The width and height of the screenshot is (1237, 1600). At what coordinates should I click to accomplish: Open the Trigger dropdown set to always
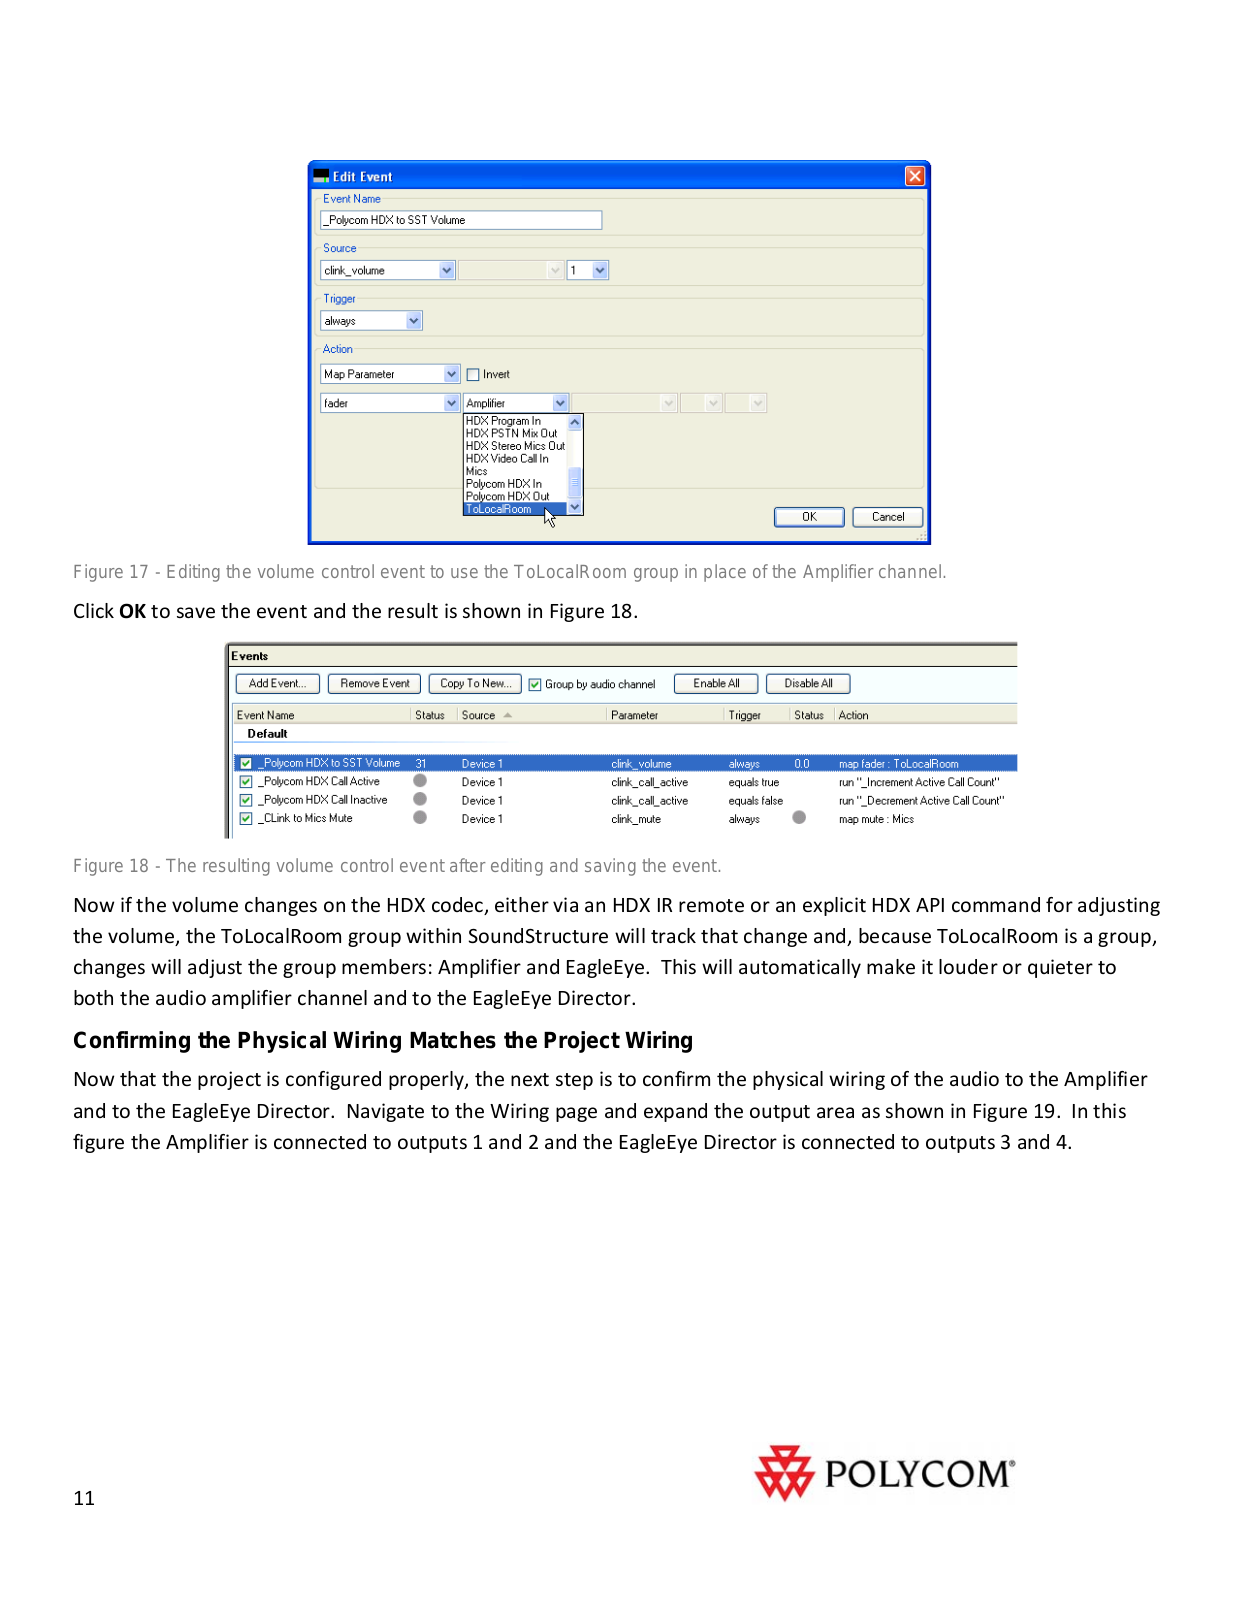tap(414, 321)
